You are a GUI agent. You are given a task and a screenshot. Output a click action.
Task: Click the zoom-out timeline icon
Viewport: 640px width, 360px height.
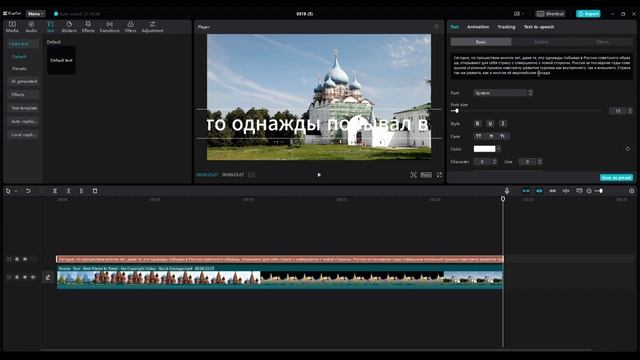click(589, 191)
